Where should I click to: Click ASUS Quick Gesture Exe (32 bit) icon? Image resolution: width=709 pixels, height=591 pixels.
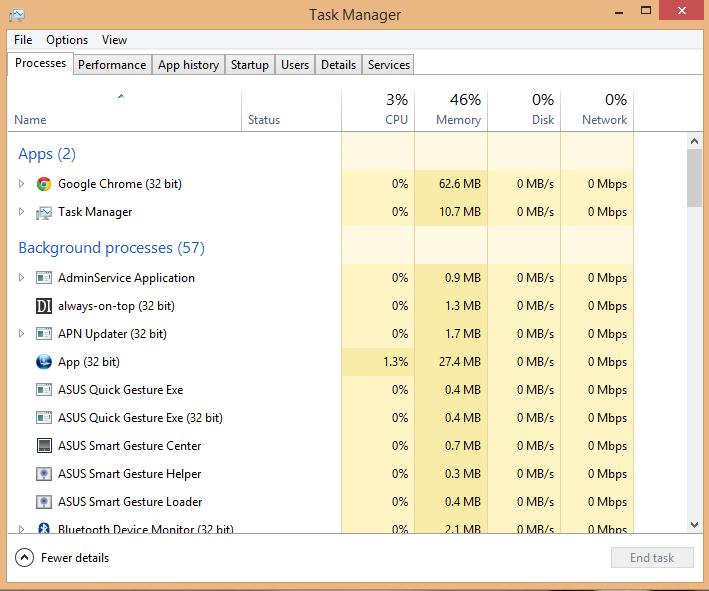44,418
